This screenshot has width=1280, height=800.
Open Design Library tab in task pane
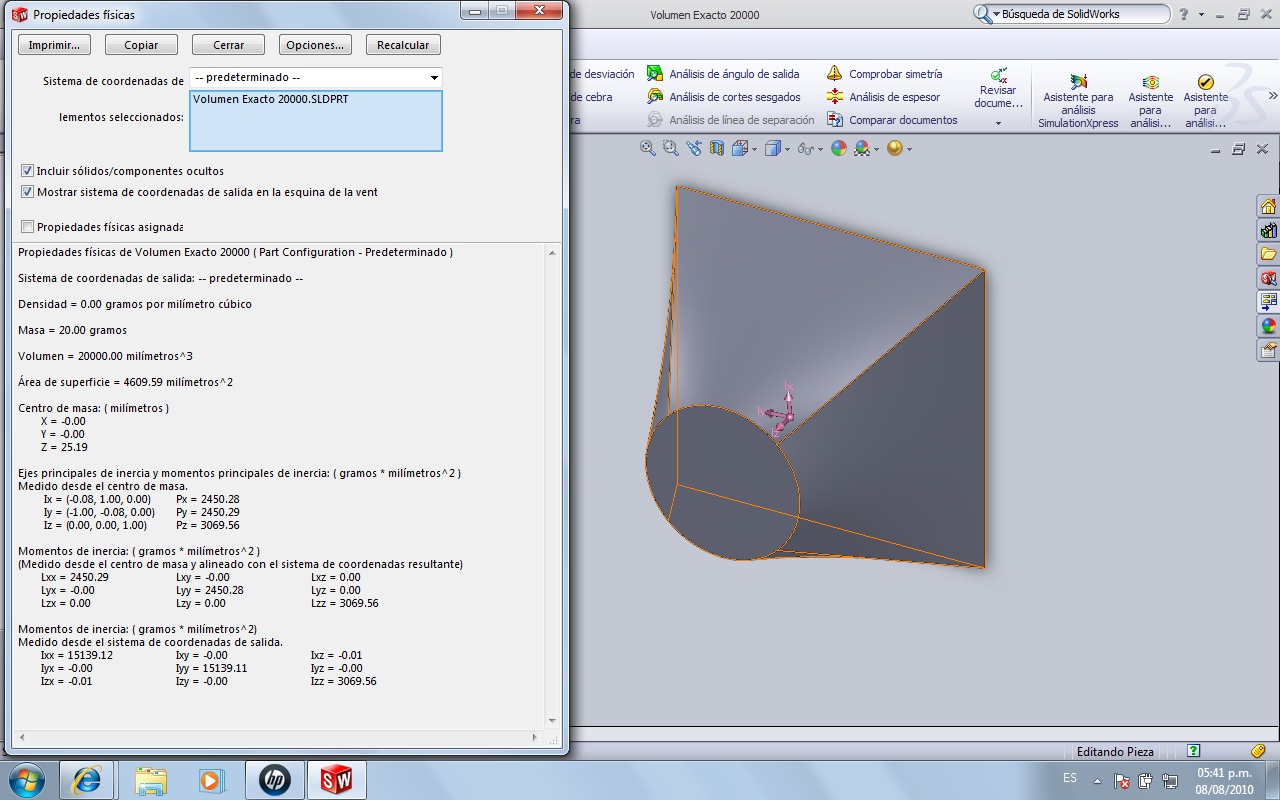pyautogui.click(x=1268, y=230)
